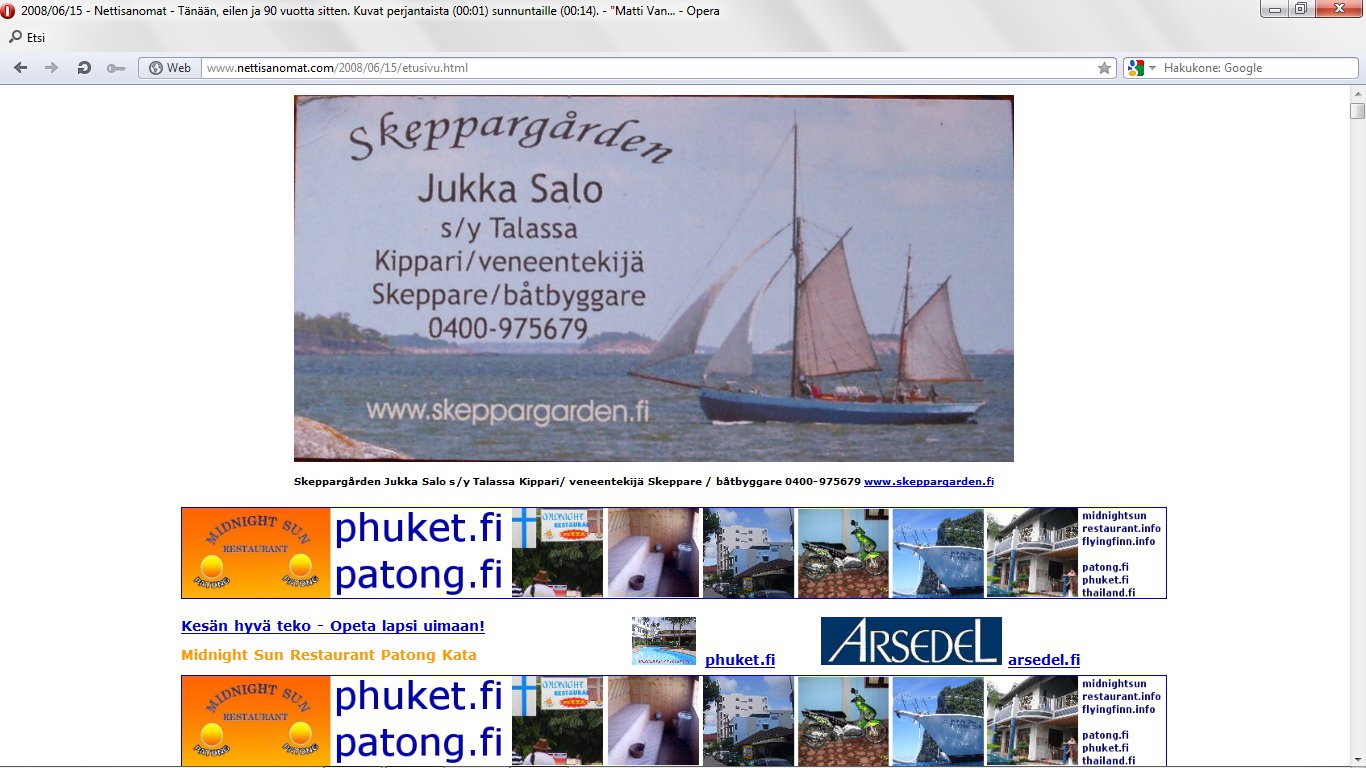The image size is (1366, 768).
Task: Click the Arsedel logo banner
Action: tap(910, 641)
